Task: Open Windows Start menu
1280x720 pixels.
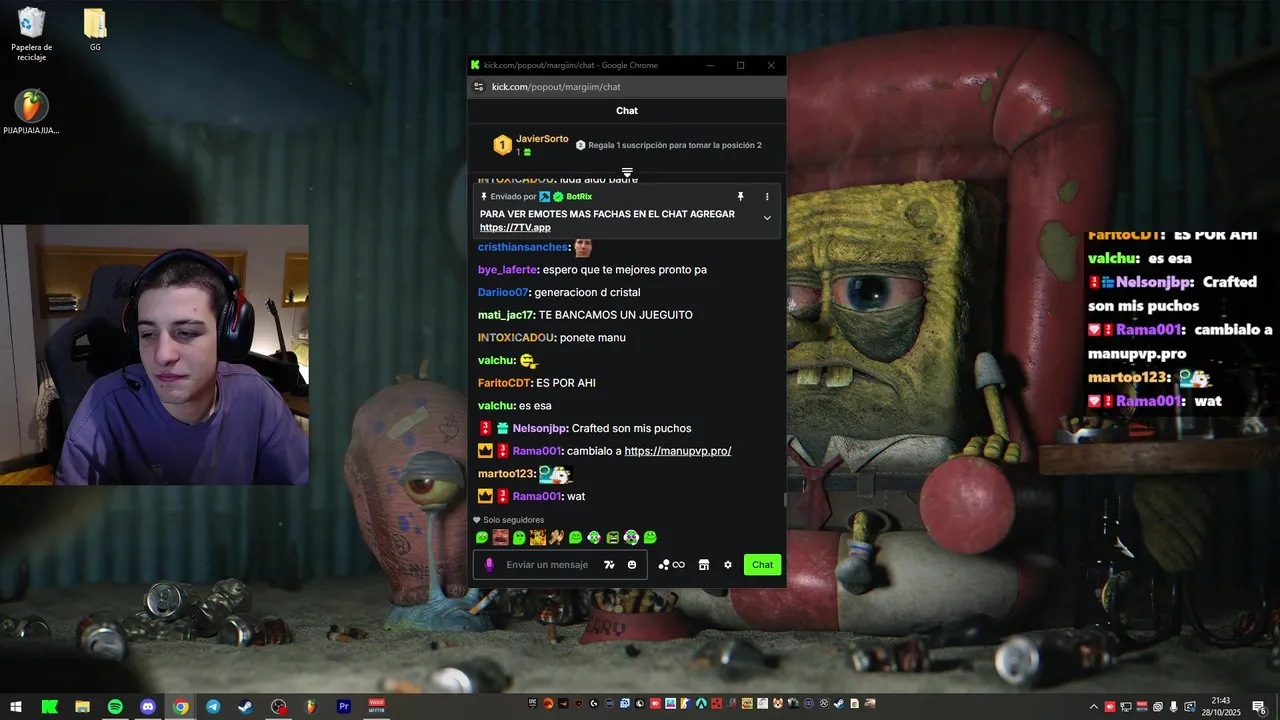Action: (16, 707)
